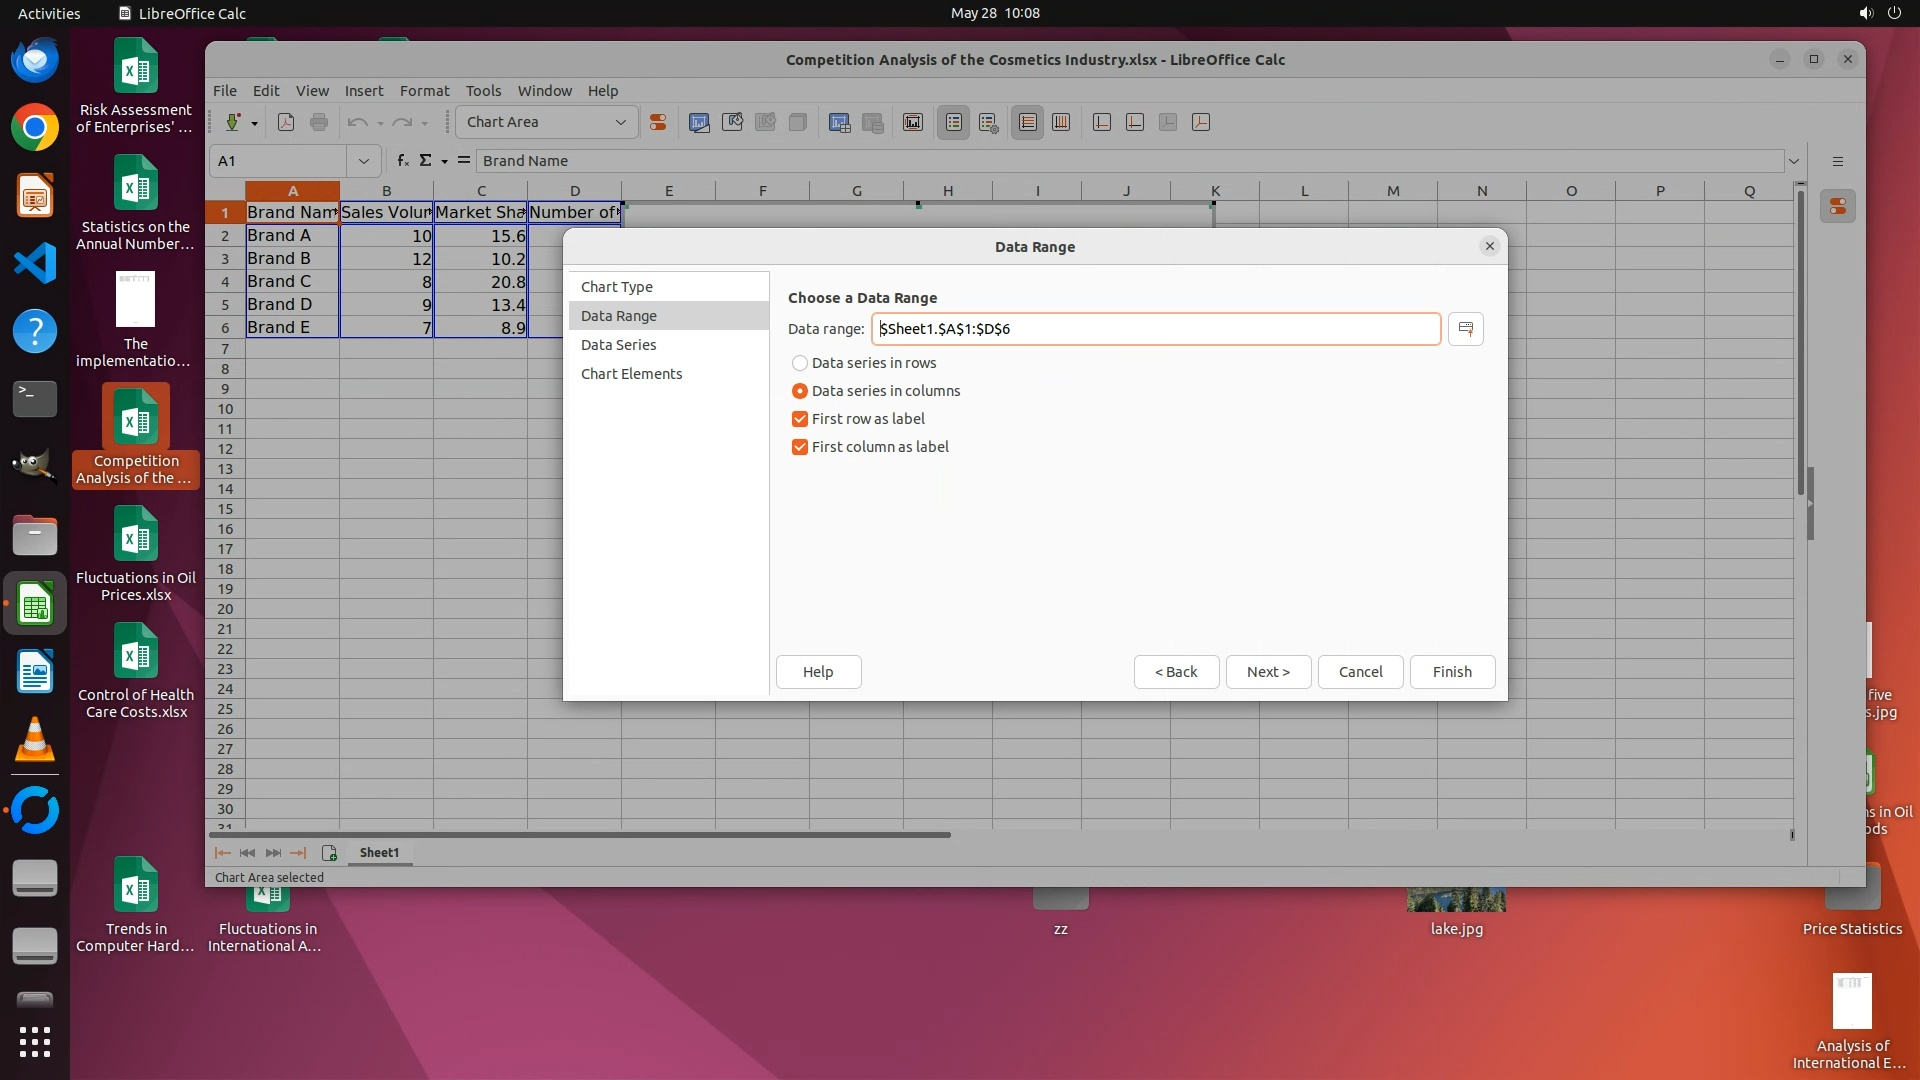Click the Function Wizard fx icon

click(402, 160)
